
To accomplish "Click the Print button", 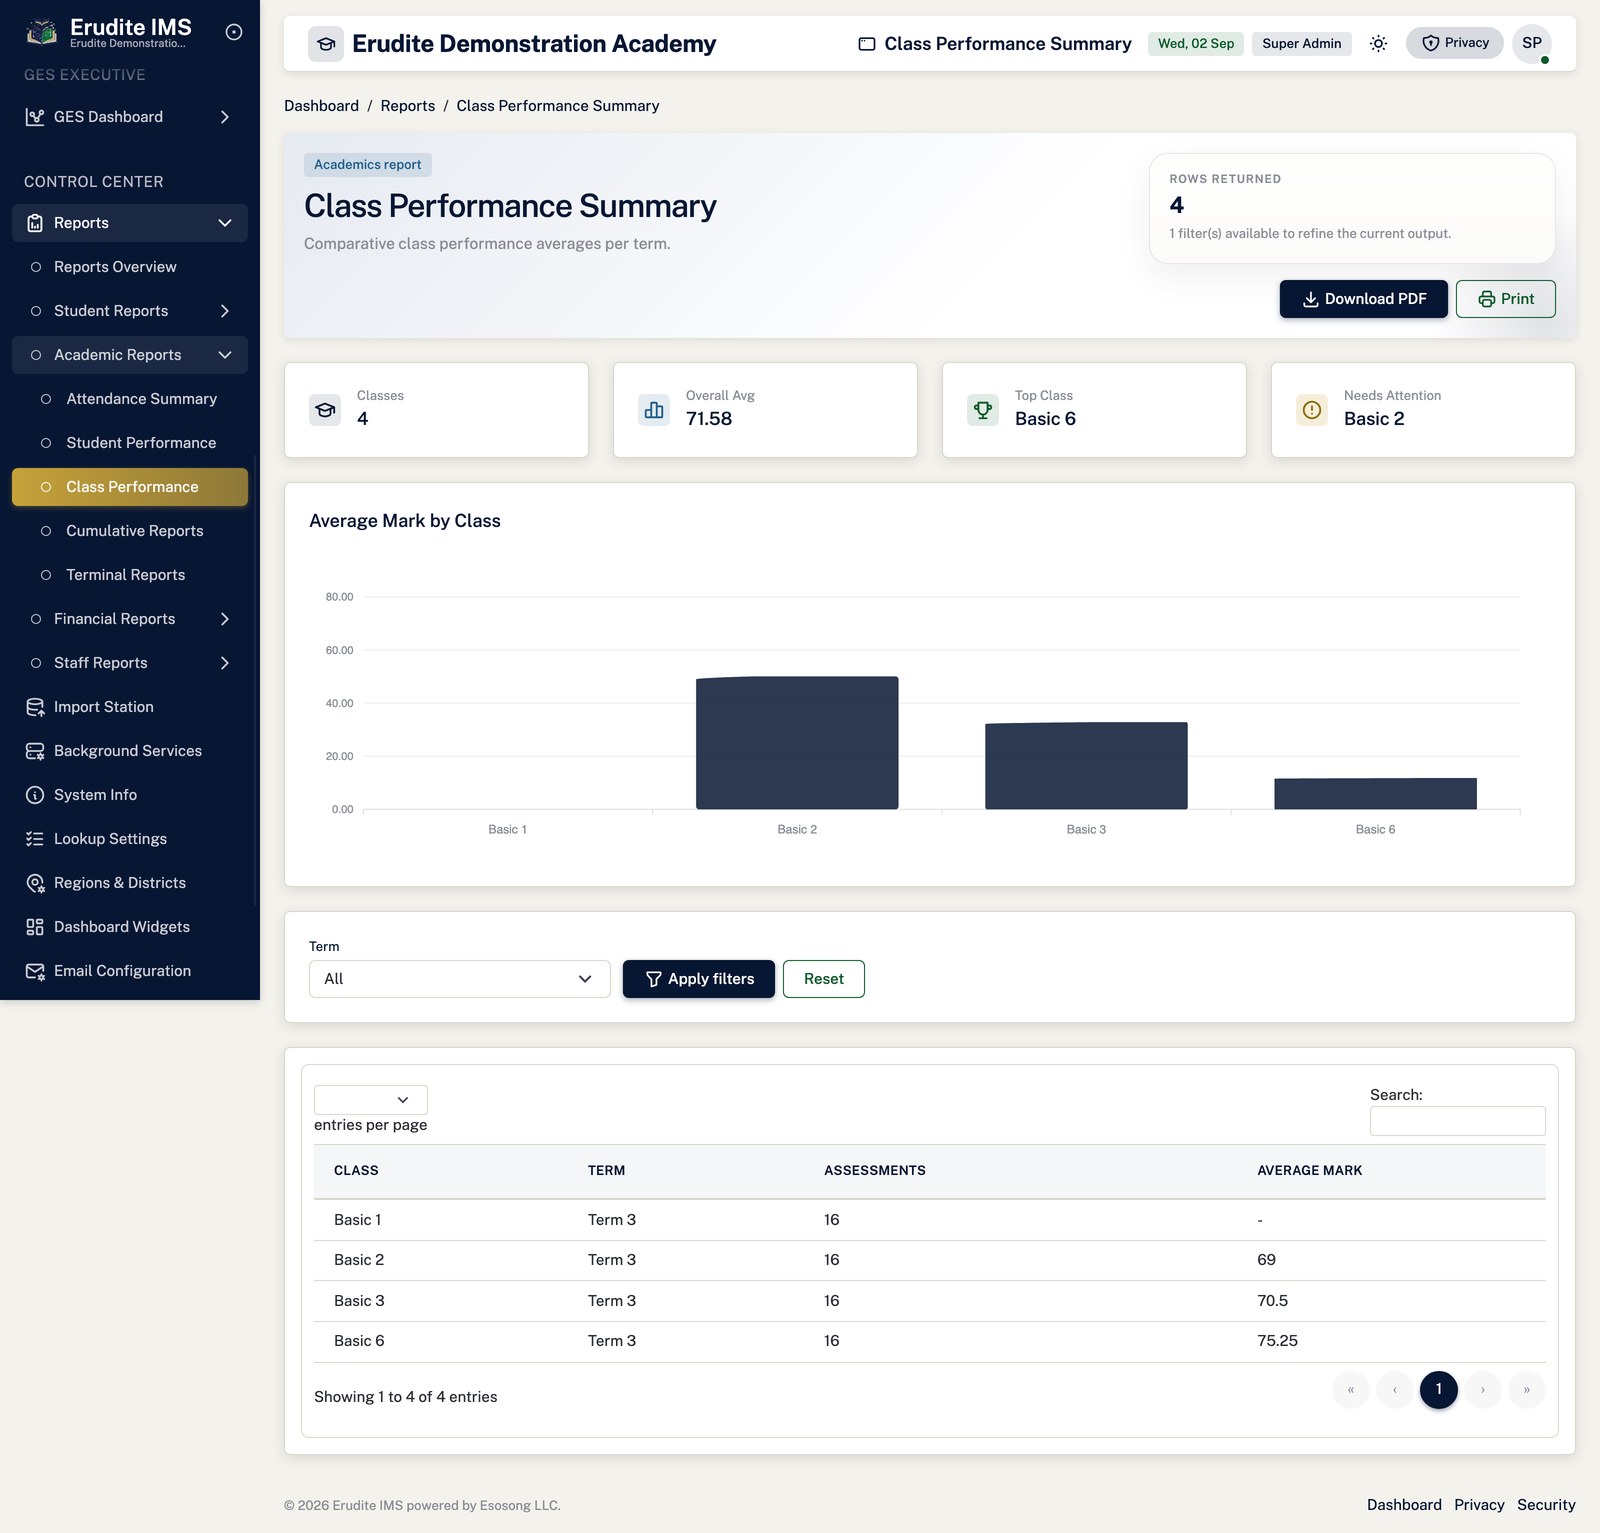I will [1506, 299].
